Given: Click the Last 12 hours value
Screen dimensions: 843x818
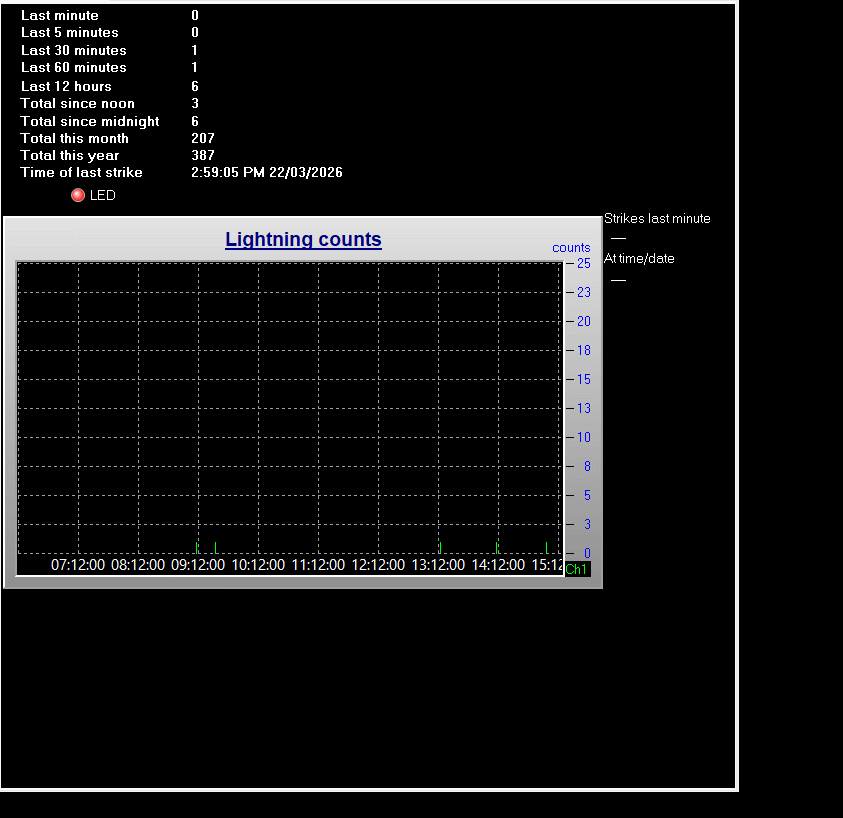Looking at the screenshot, I should (195, 86).
